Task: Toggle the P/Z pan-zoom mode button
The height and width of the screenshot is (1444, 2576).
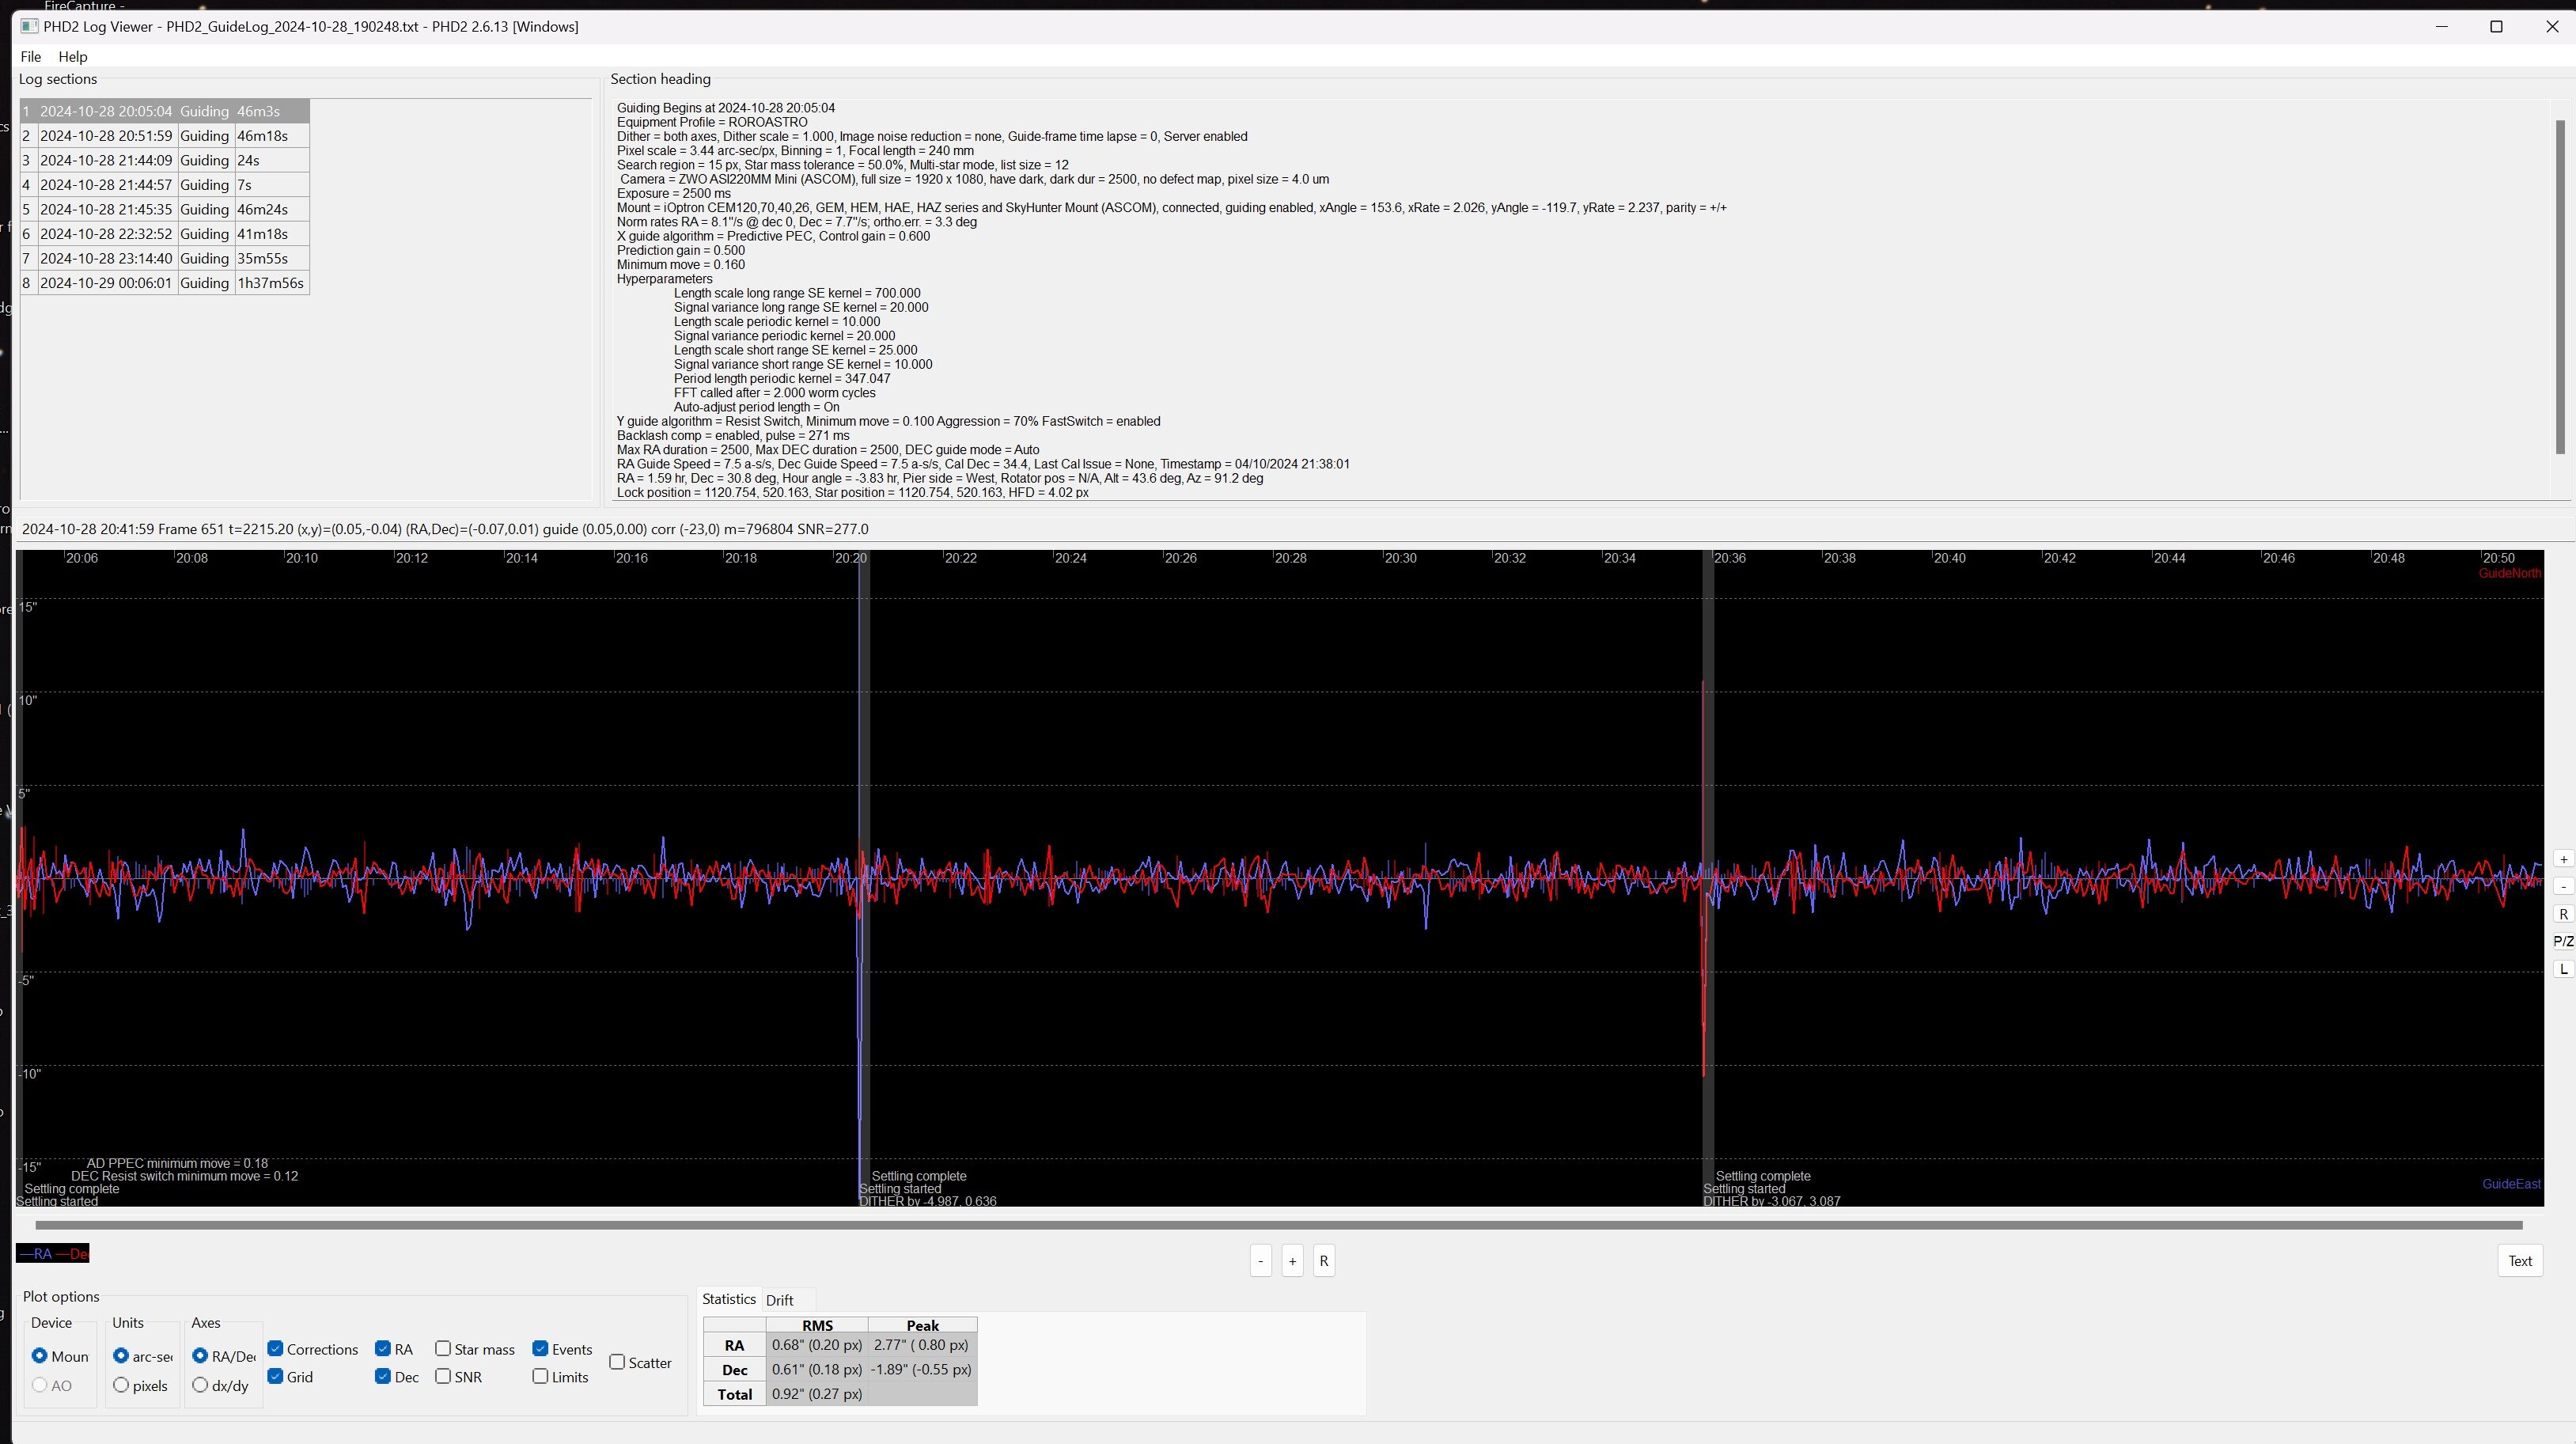Action: tap(2563, 941)
